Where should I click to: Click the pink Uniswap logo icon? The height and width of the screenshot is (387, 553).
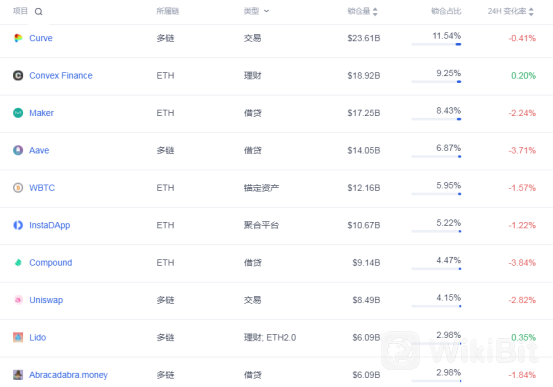click(x=18, y=300)
